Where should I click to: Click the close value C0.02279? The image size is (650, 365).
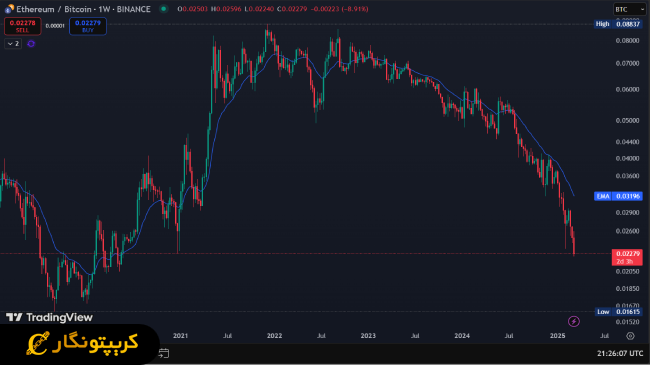click(292, 9)
